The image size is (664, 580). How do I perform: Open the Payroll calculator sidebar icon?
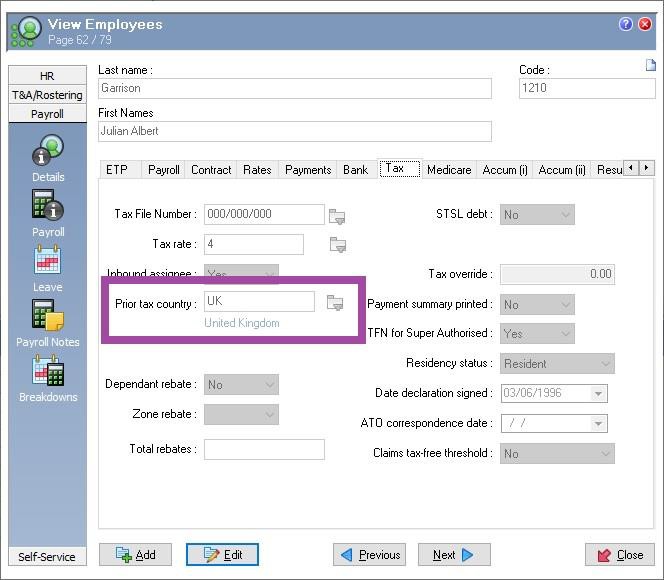47,208
